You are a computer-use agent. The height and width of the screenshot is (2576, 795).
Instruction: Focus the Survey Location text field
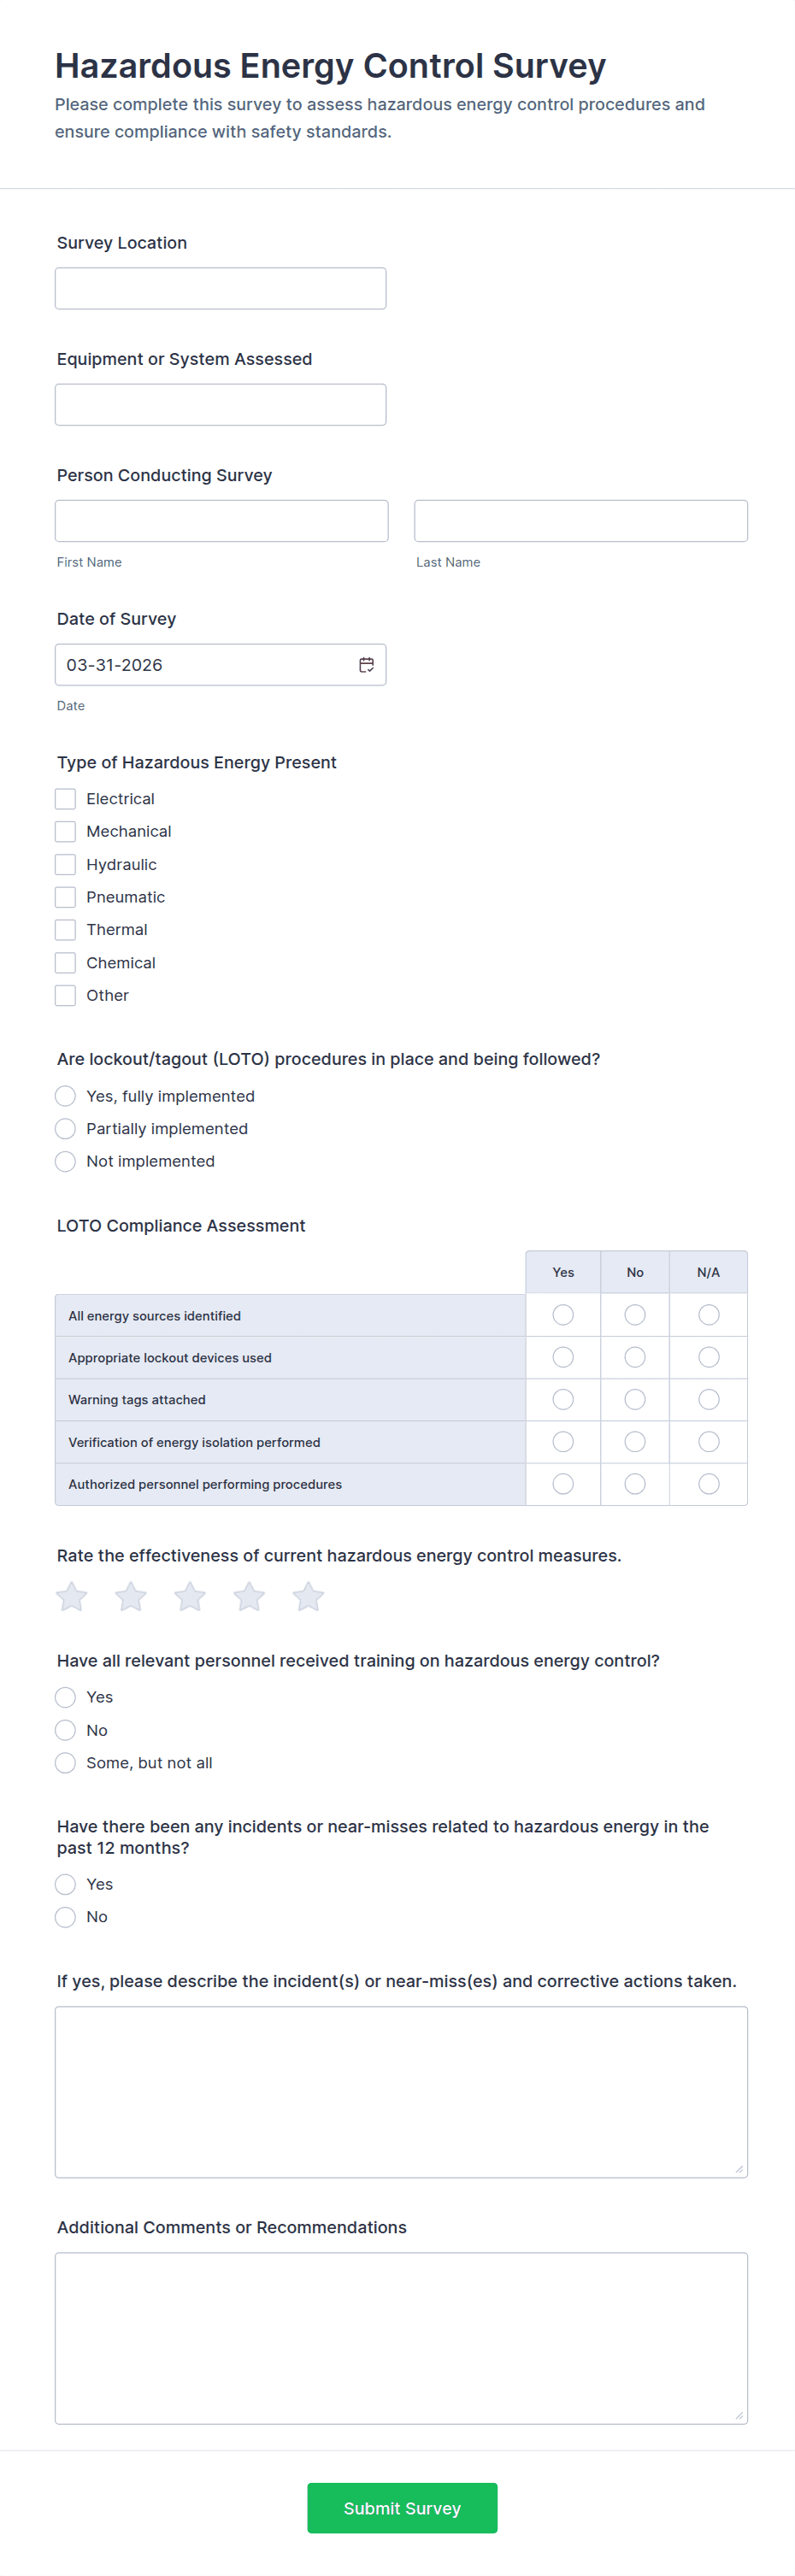click(x=220, y=288)
